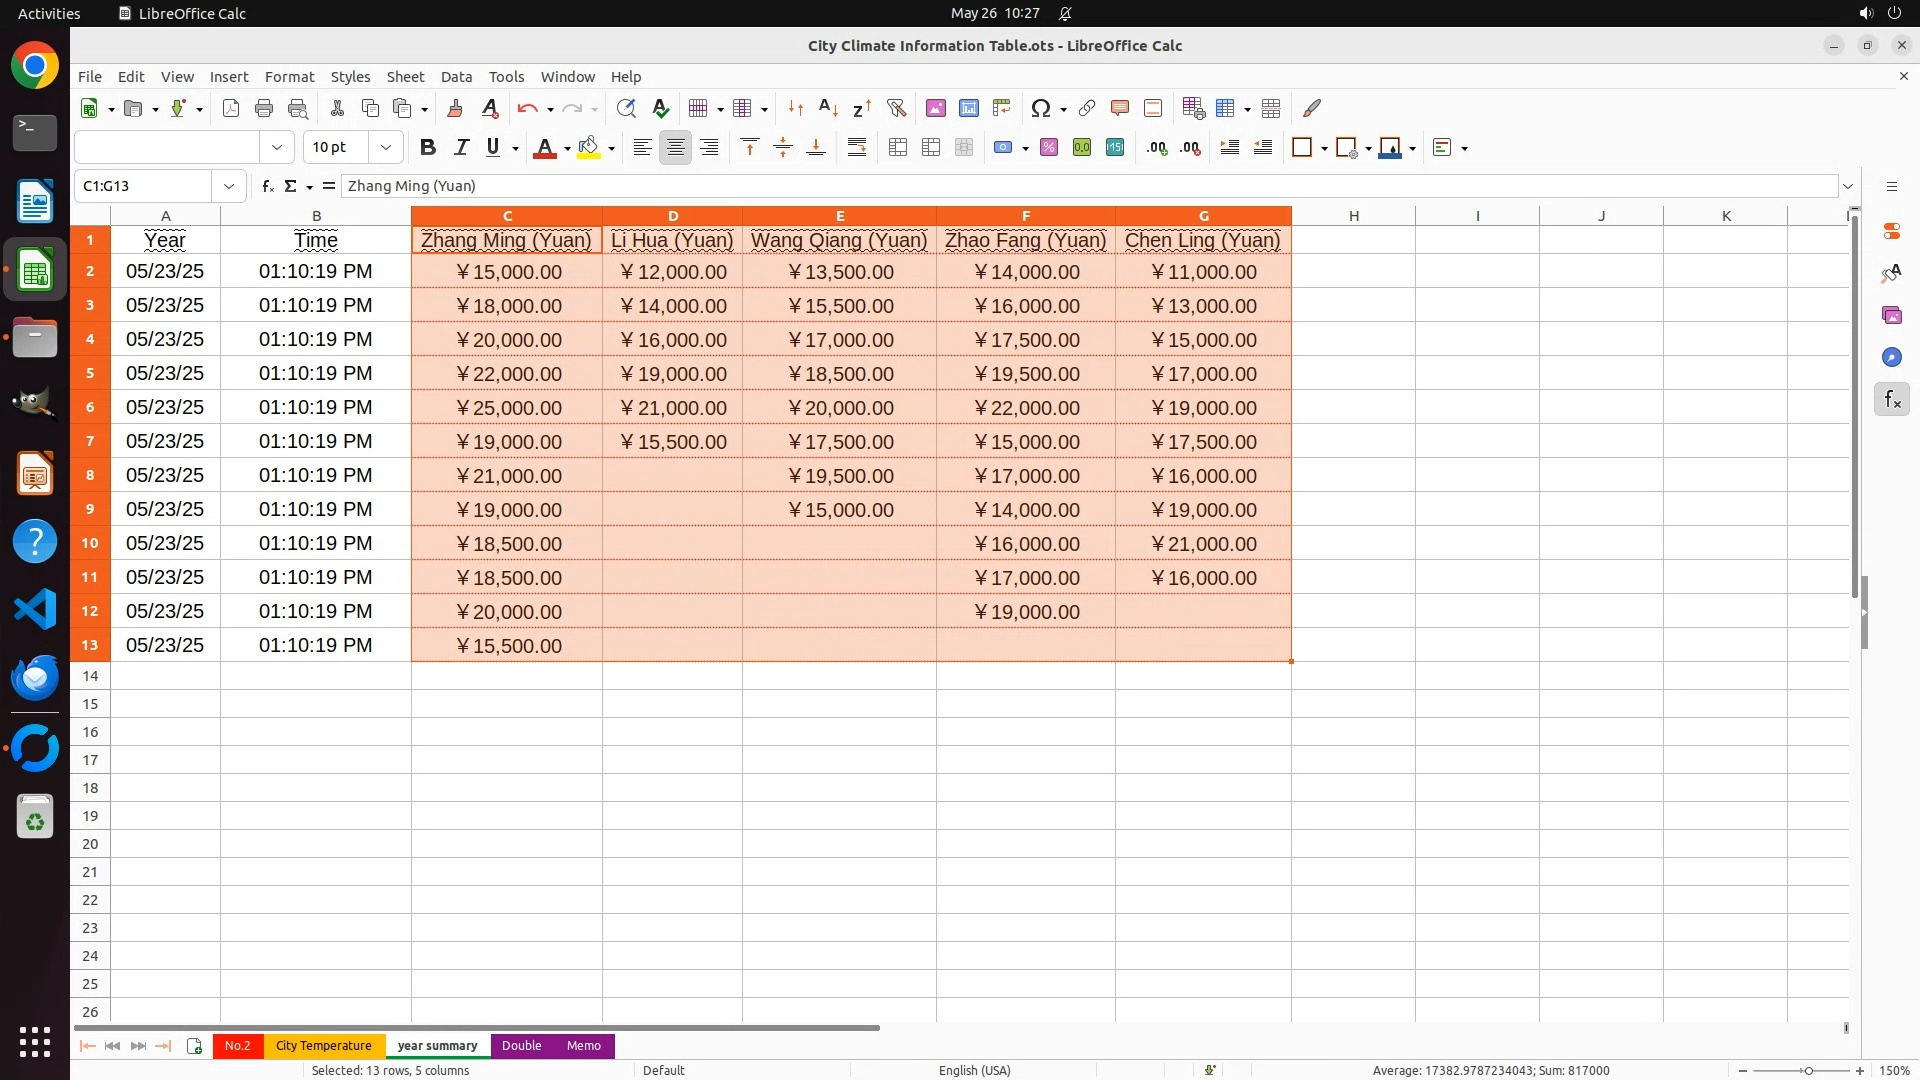Viewport: 1920px width, 1080px height.
Task: Switch to City Temperature sheet tab
Action: (323, 1046)
